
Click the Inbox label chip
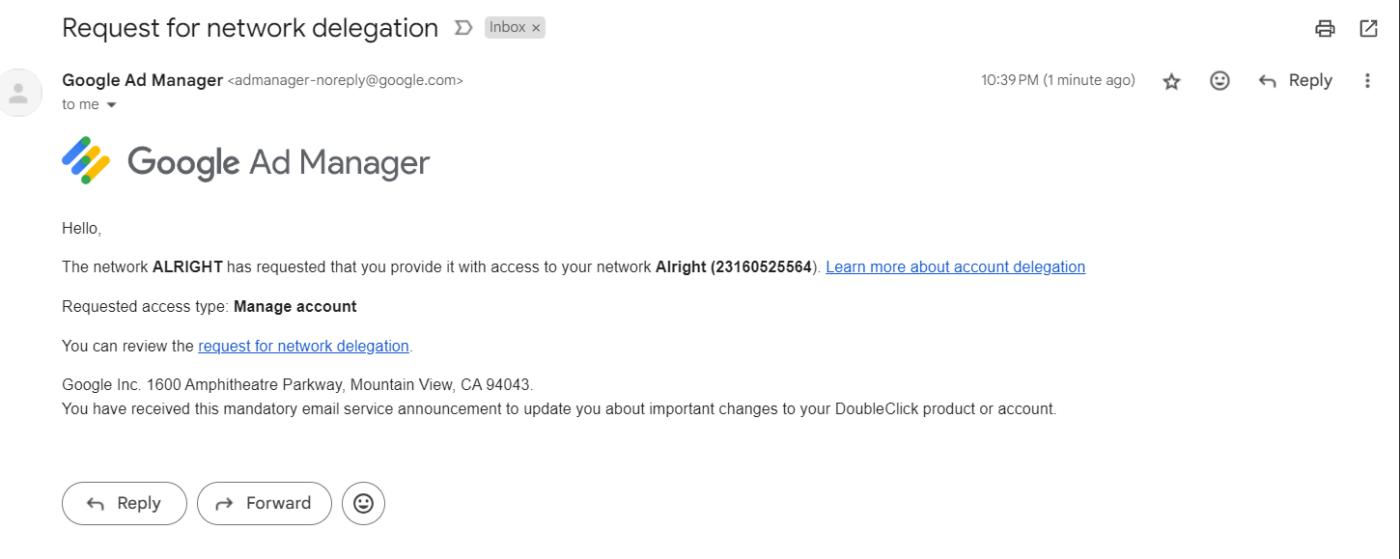507,28
